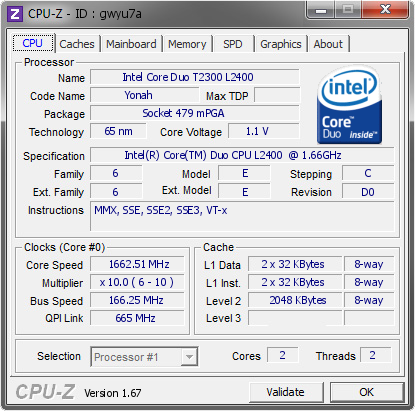This screenshot has height=411, width=415.
Task: Click the Family value 6
Action: tap(116, 173)
